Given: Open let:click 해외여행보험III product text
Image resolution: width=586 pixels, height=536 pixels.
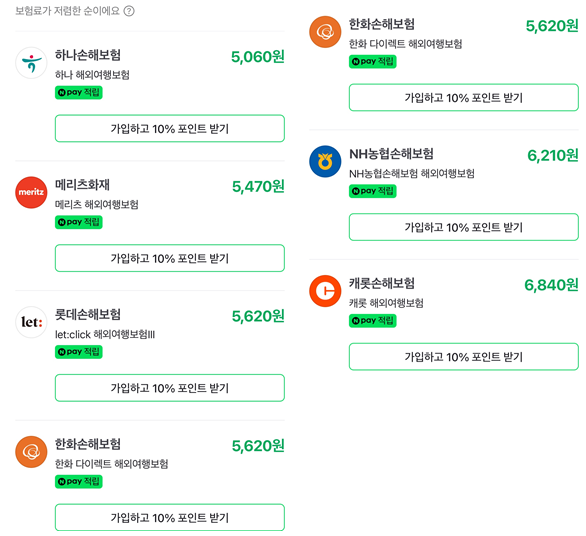Looking at the screenshot, I should [x=105, y=335].
